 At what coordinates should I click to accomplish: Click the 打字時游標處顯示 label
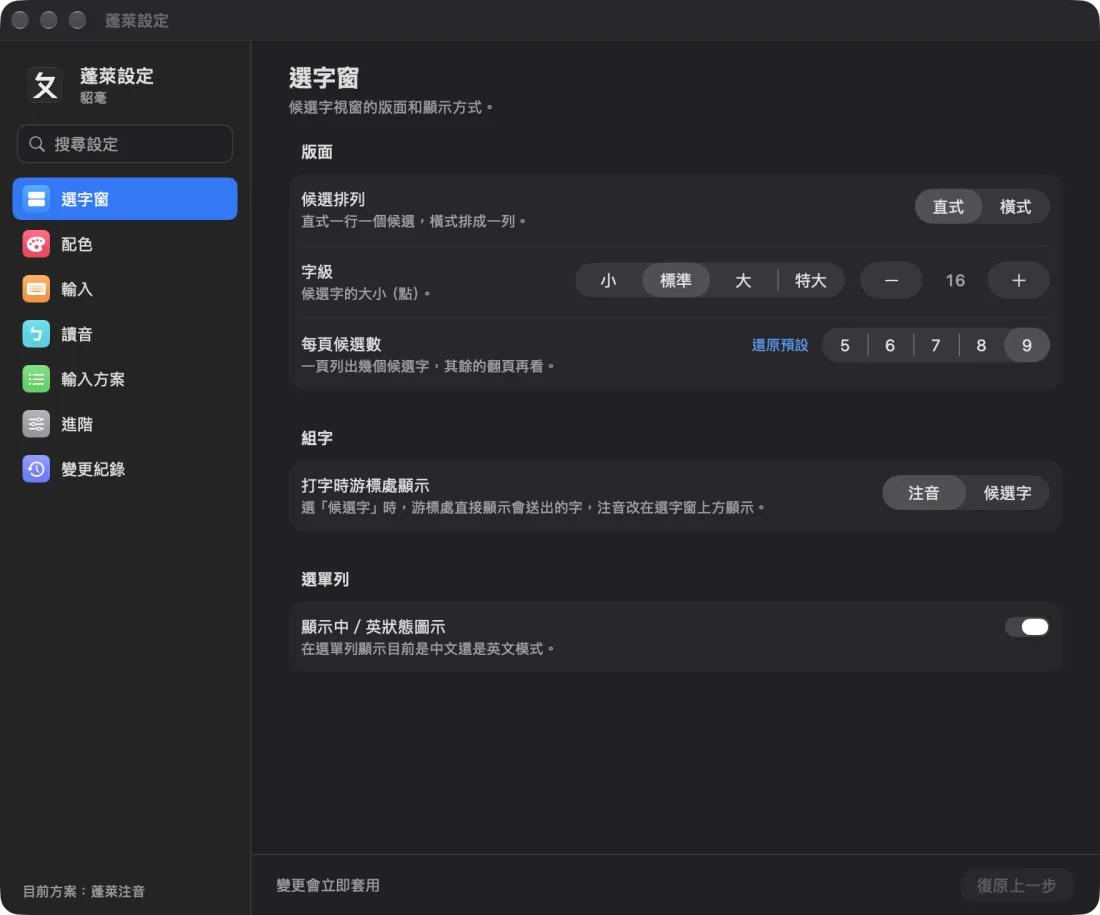365,486
